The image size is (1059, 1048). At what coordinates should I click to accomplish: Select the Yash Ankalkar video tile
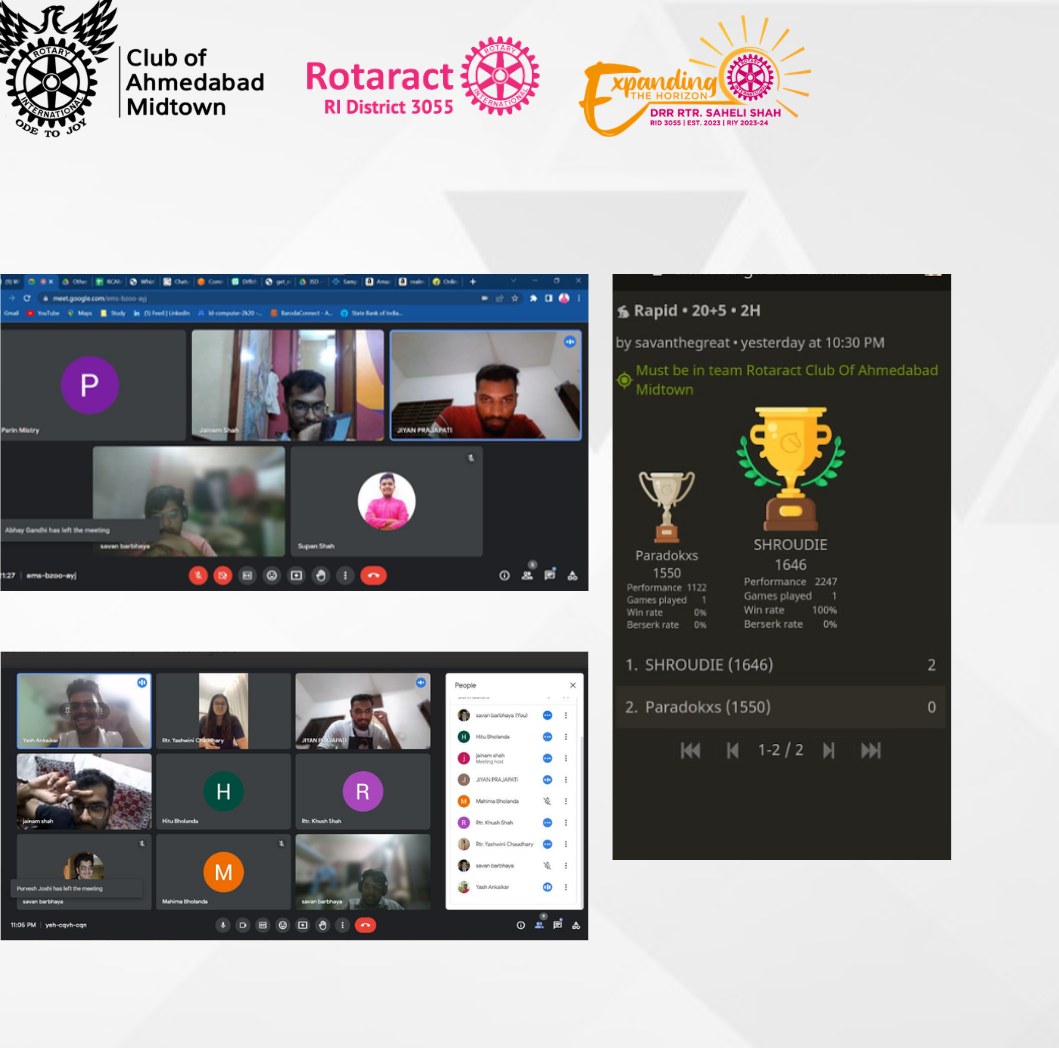[84, 710]
